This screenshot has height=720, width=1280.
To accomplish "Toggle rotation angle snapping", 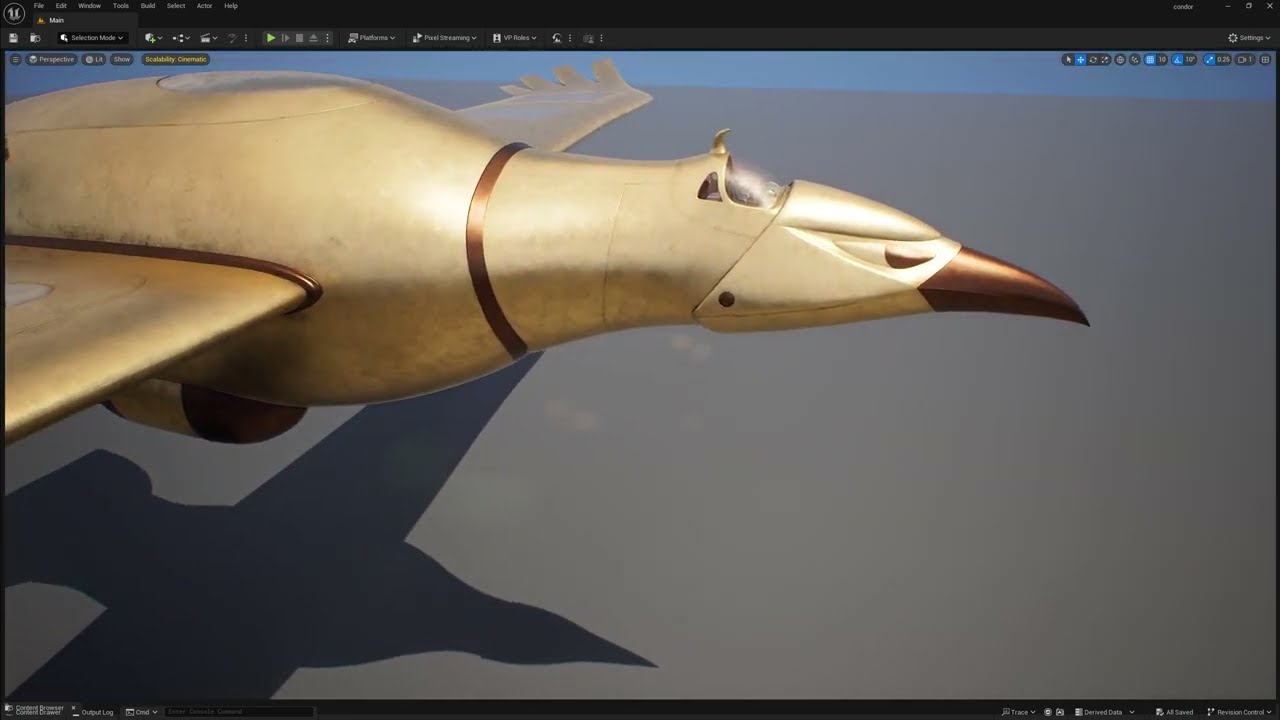I will click(1178, 60).
